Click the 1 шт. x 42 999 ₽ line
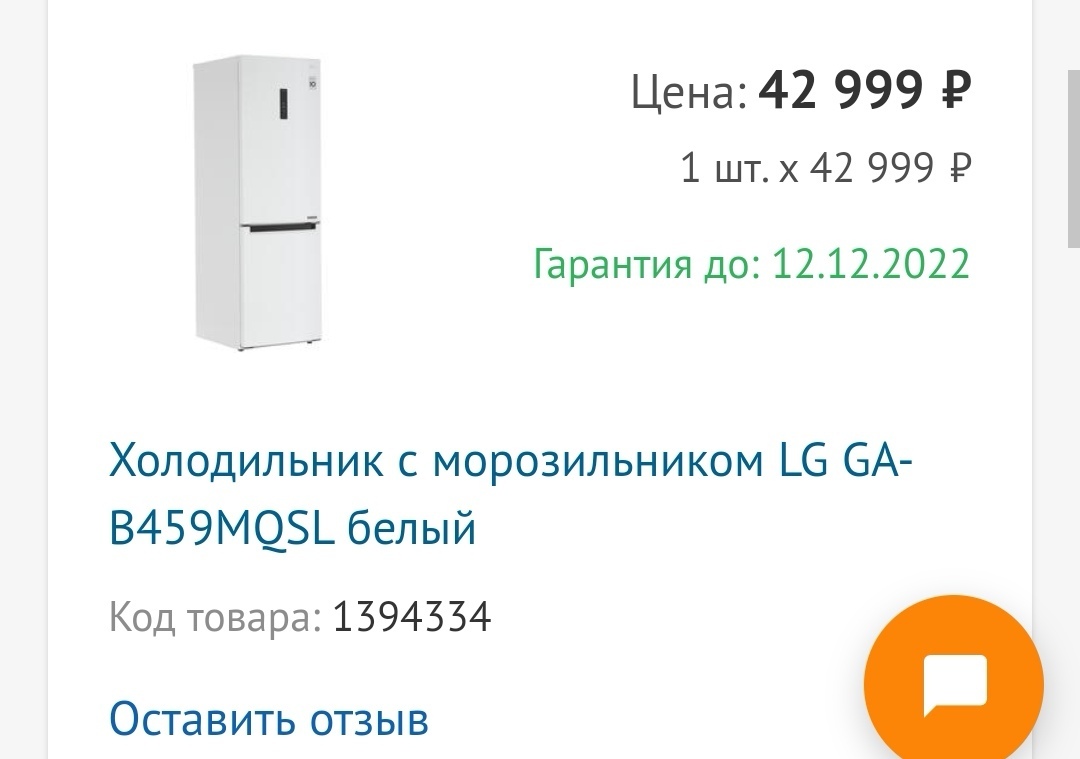Viewport: 1080px width, 759px height. click(x=824, y=168)
